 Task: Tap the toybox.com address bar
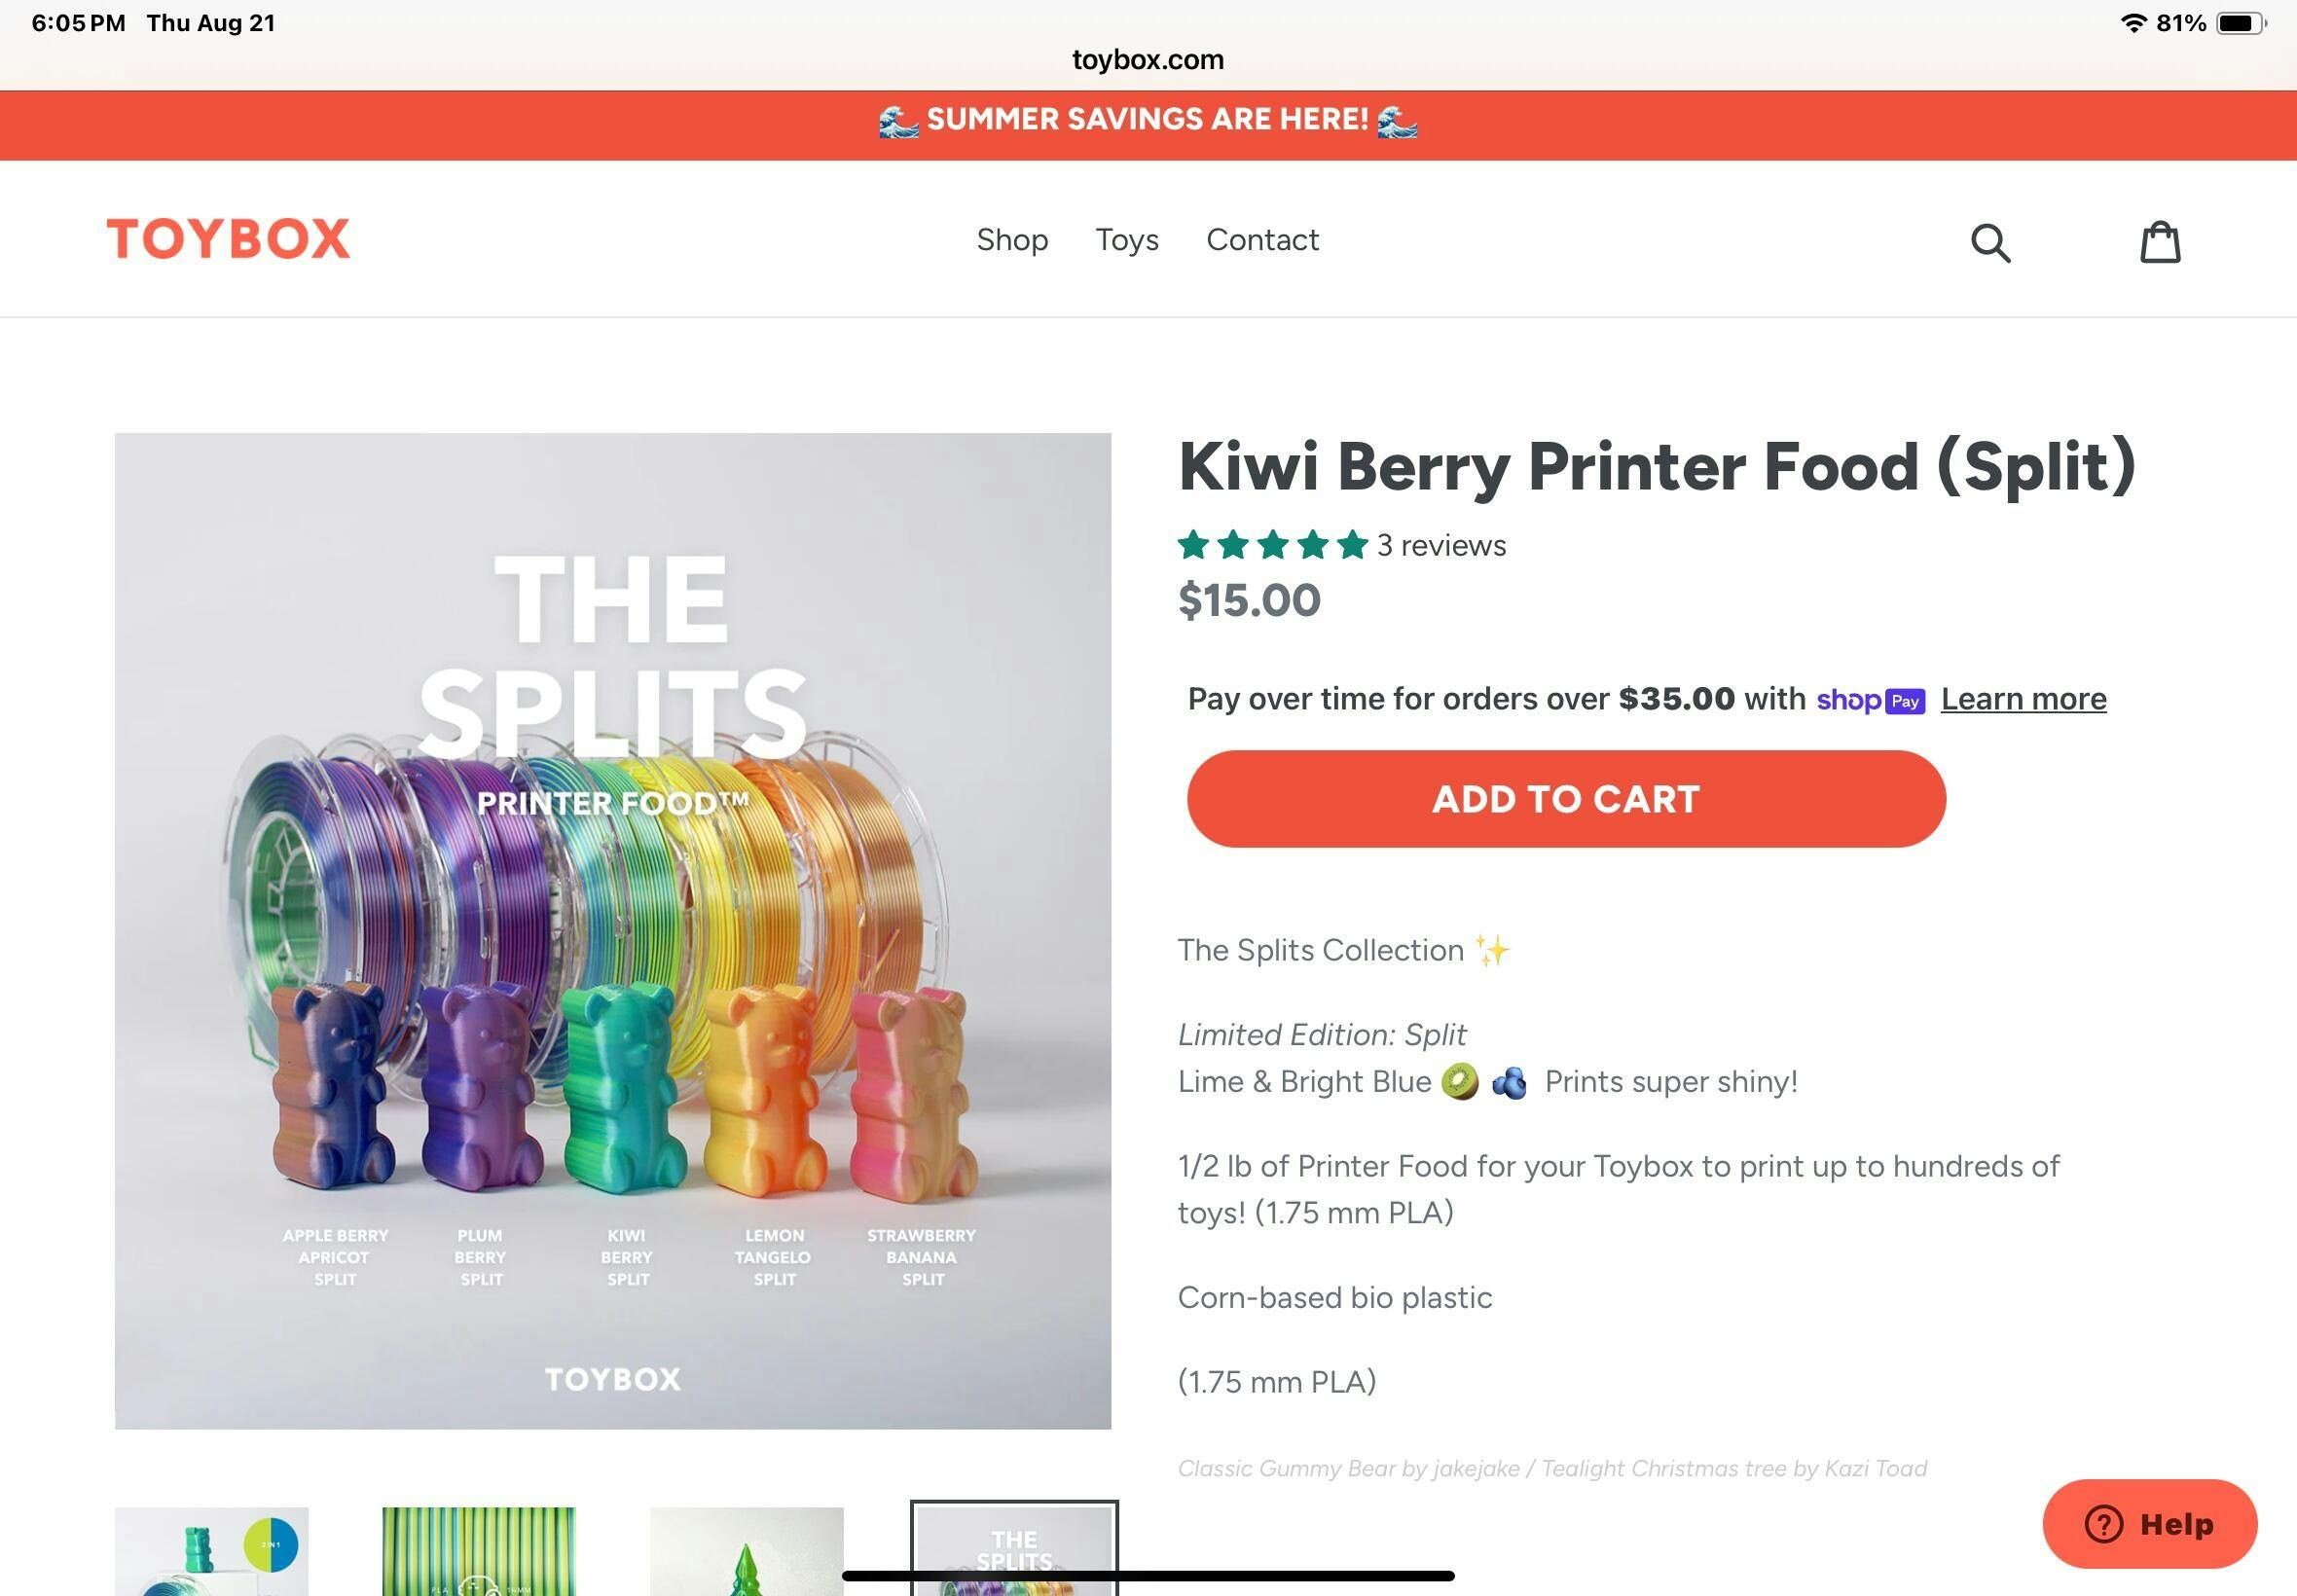1148,60
